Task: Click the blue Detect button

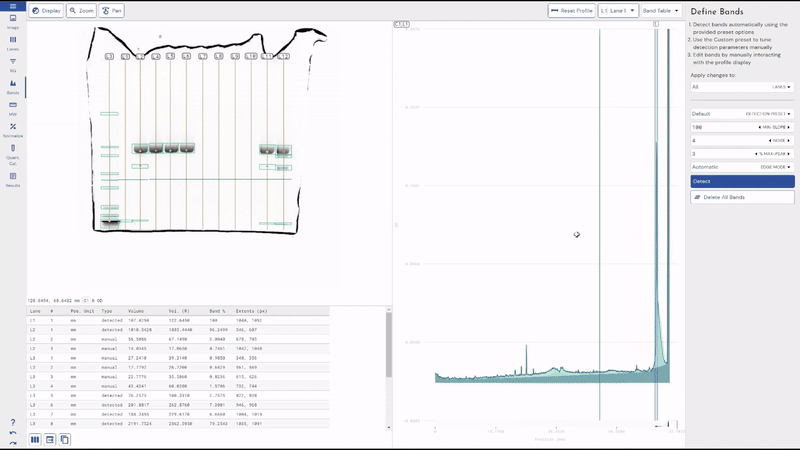Action: click(x=742, y=181)
